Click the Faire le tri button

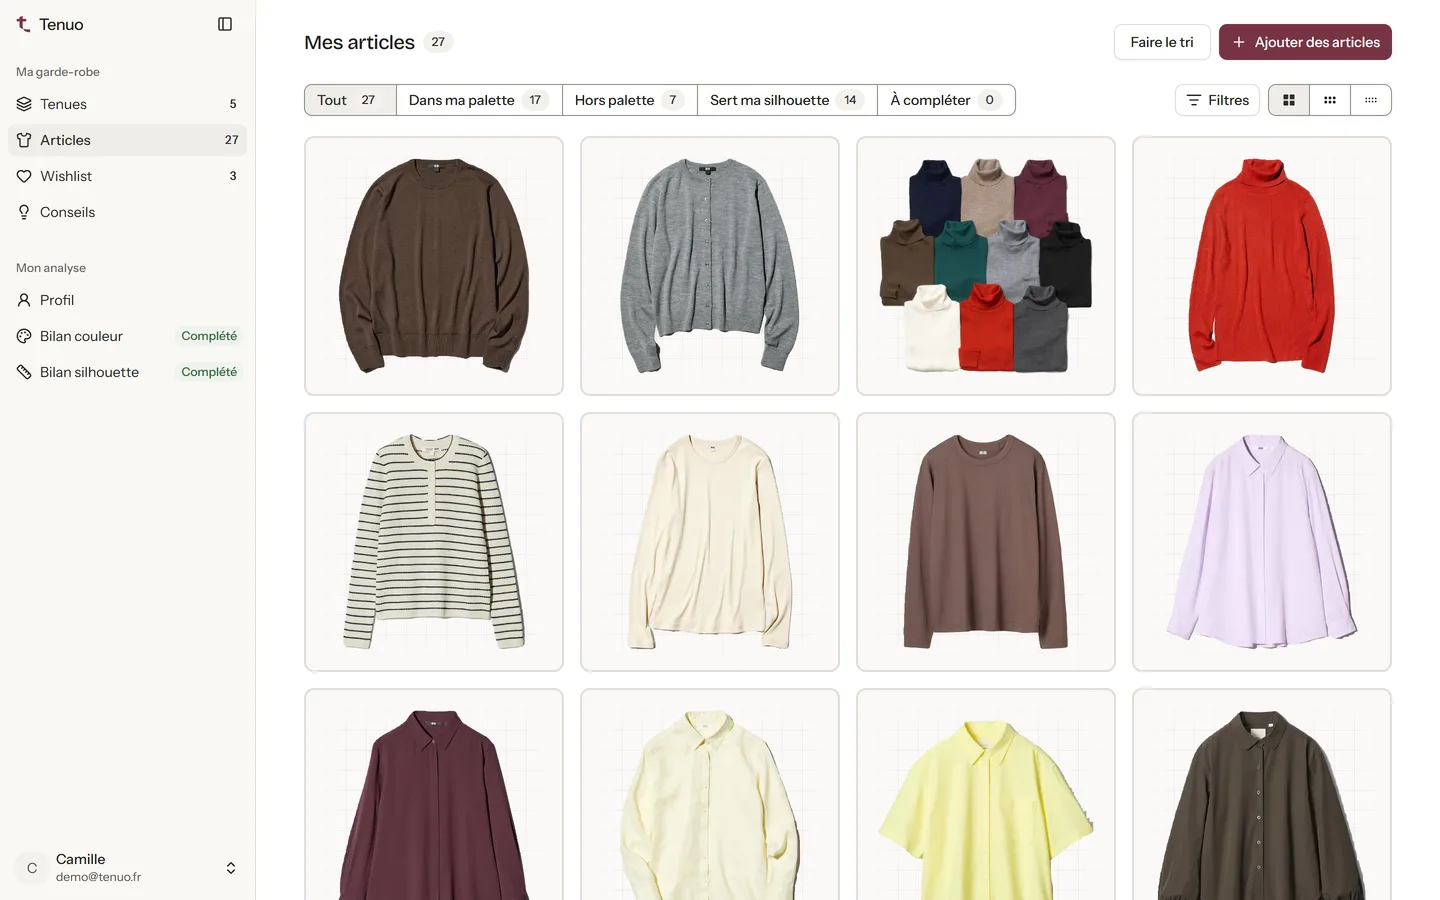[1162, 42]
